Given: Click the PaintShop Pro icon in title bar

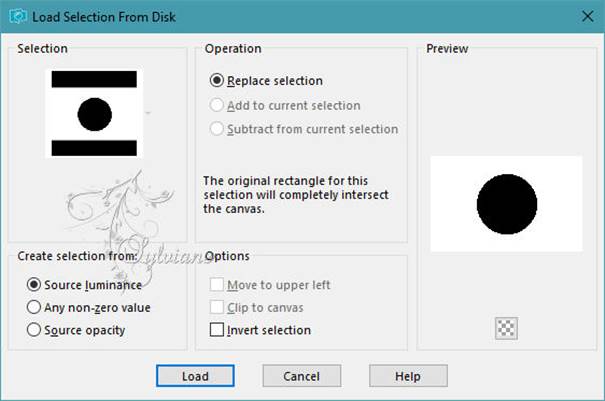Looking at the screenshot, I should point(18,17).
